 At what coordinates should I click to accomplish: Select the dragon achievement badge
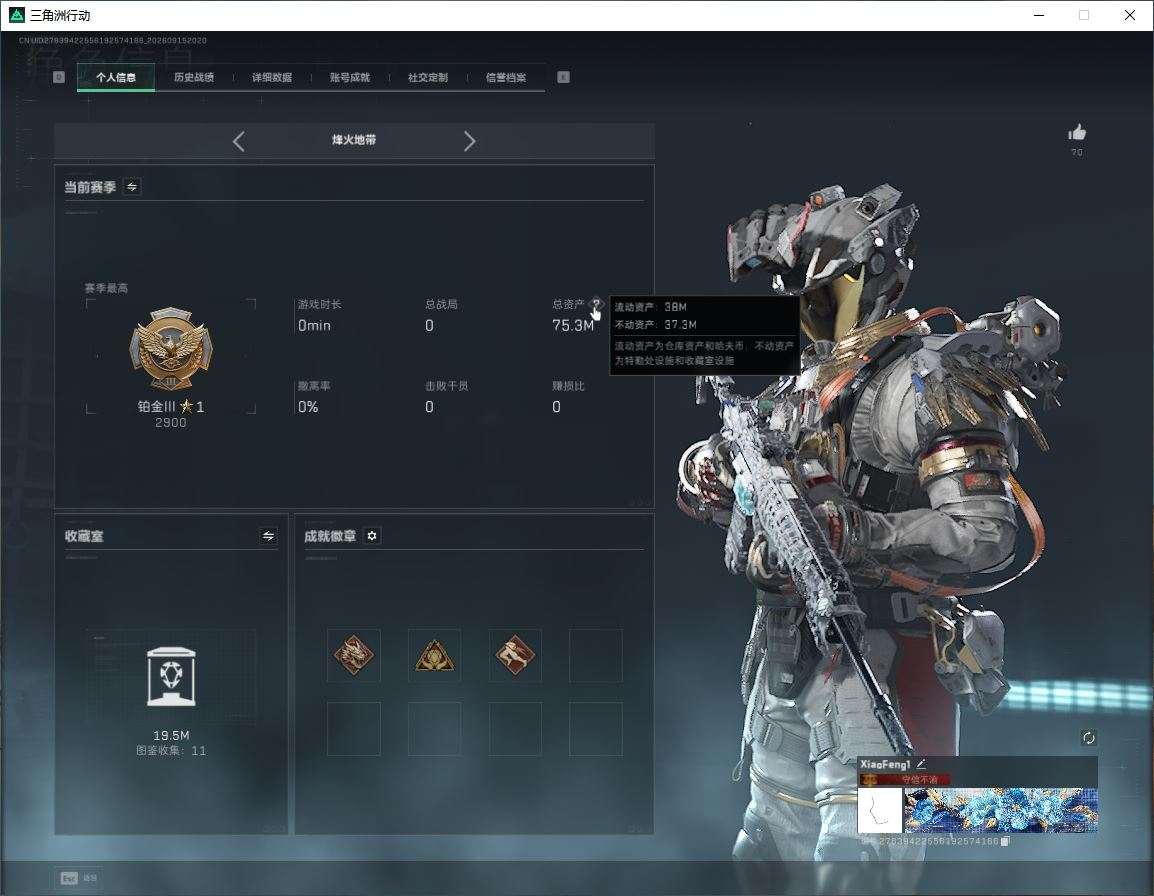click(x=354, y=655)
